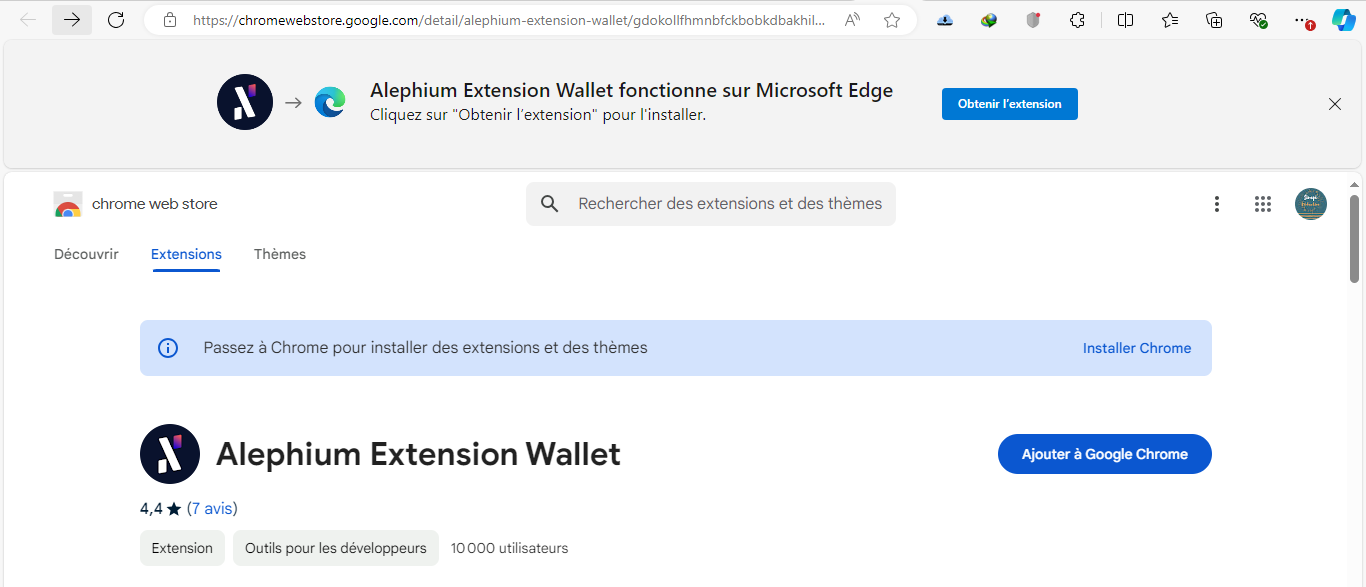The image size is (1366, 587).
Task: Click the Alephium Extension Wallet page title
Action: coord(418,454)
